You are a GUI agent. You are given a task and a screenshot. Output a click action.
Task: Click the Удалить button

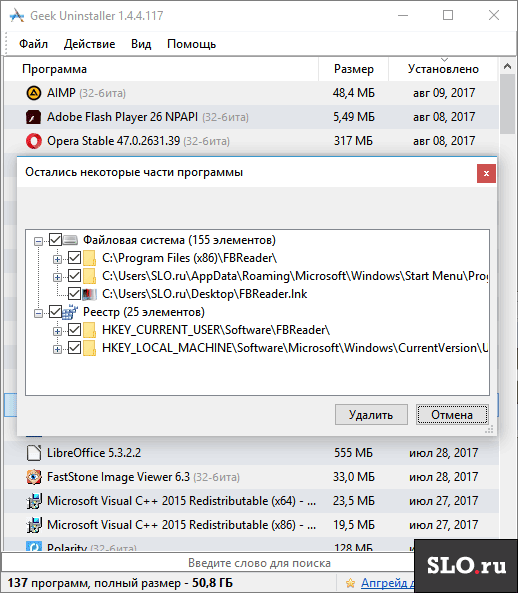pos(371,414)
